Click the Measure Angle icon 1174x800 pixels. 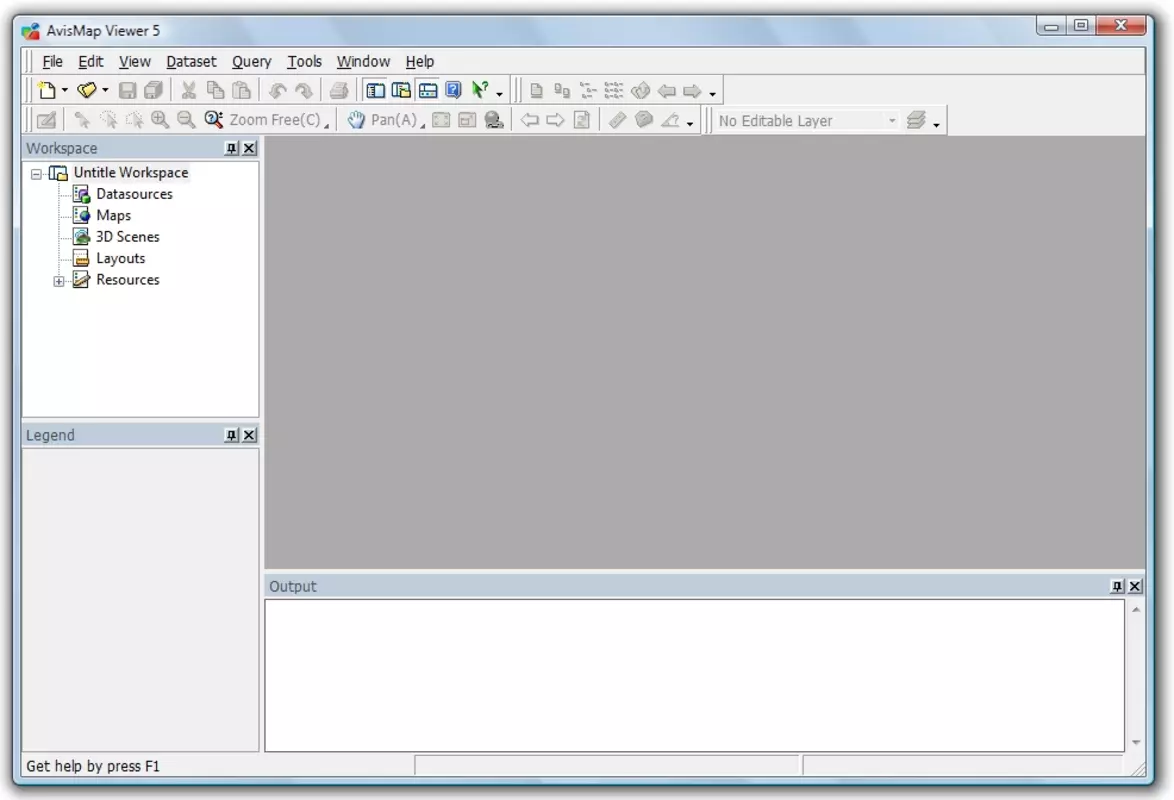point(670,120)
